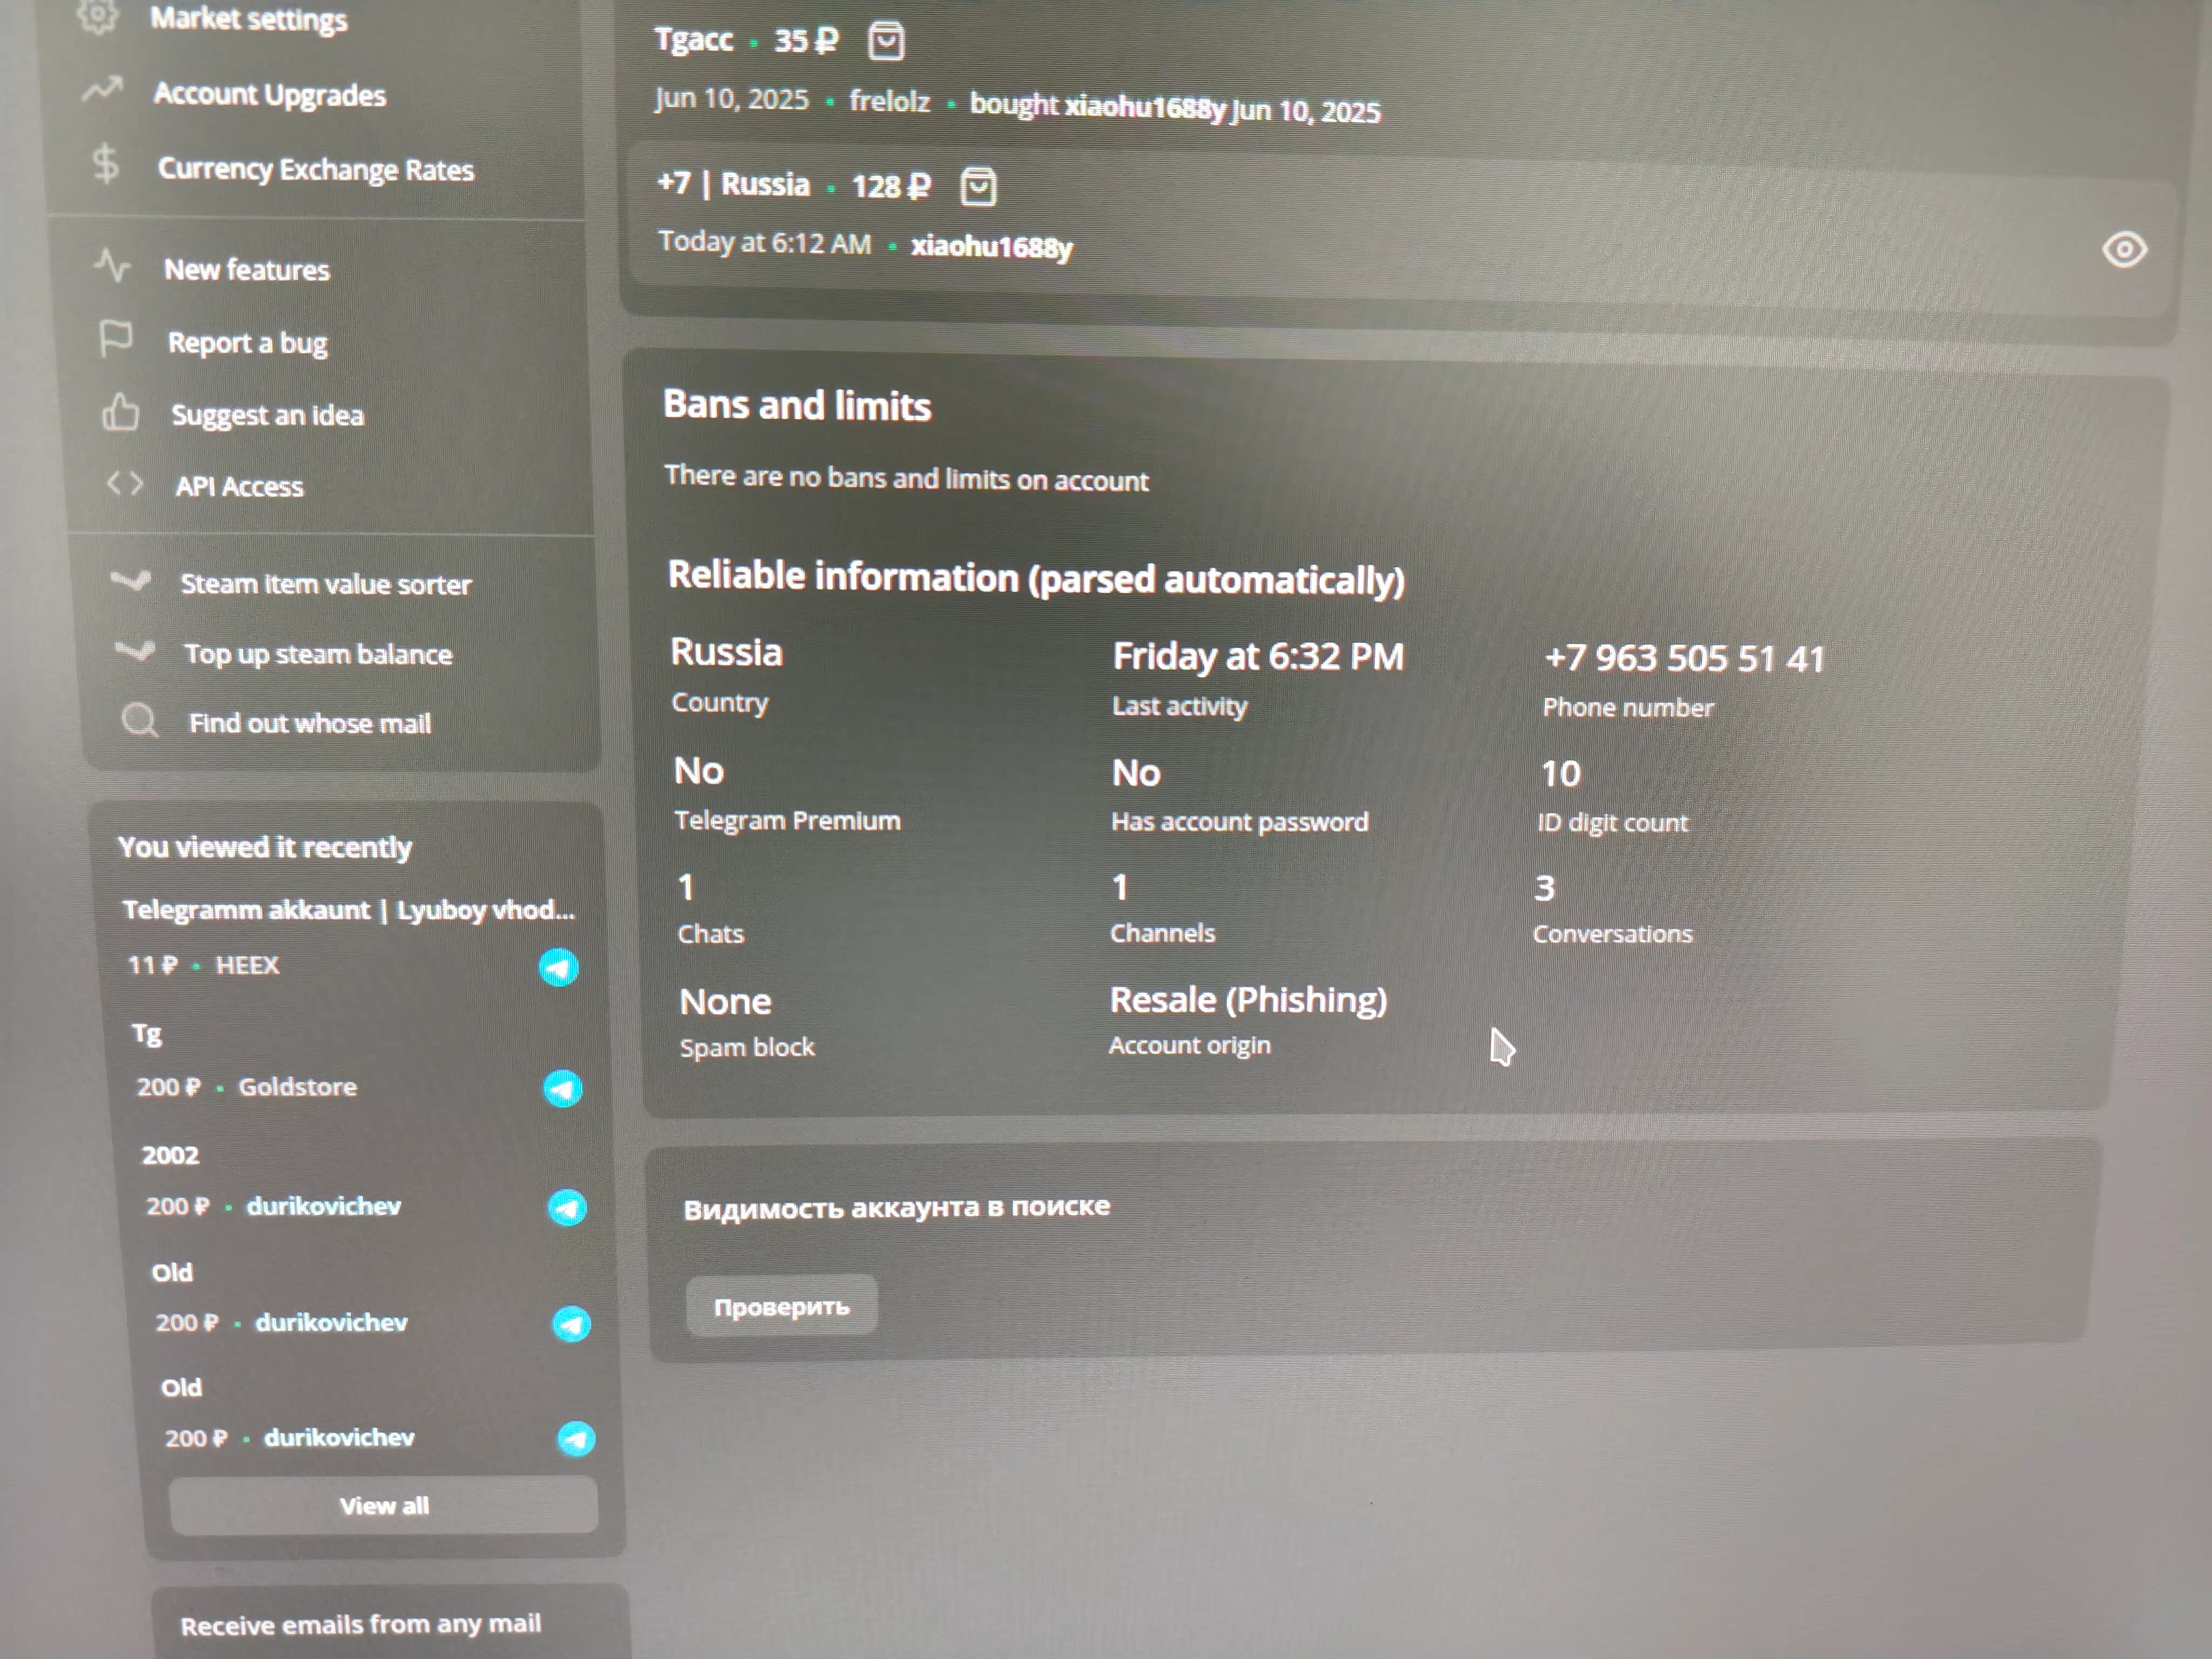2212x1659 pixels.
Task: Open HEEX seller link
Action: (x=248, y=965)
